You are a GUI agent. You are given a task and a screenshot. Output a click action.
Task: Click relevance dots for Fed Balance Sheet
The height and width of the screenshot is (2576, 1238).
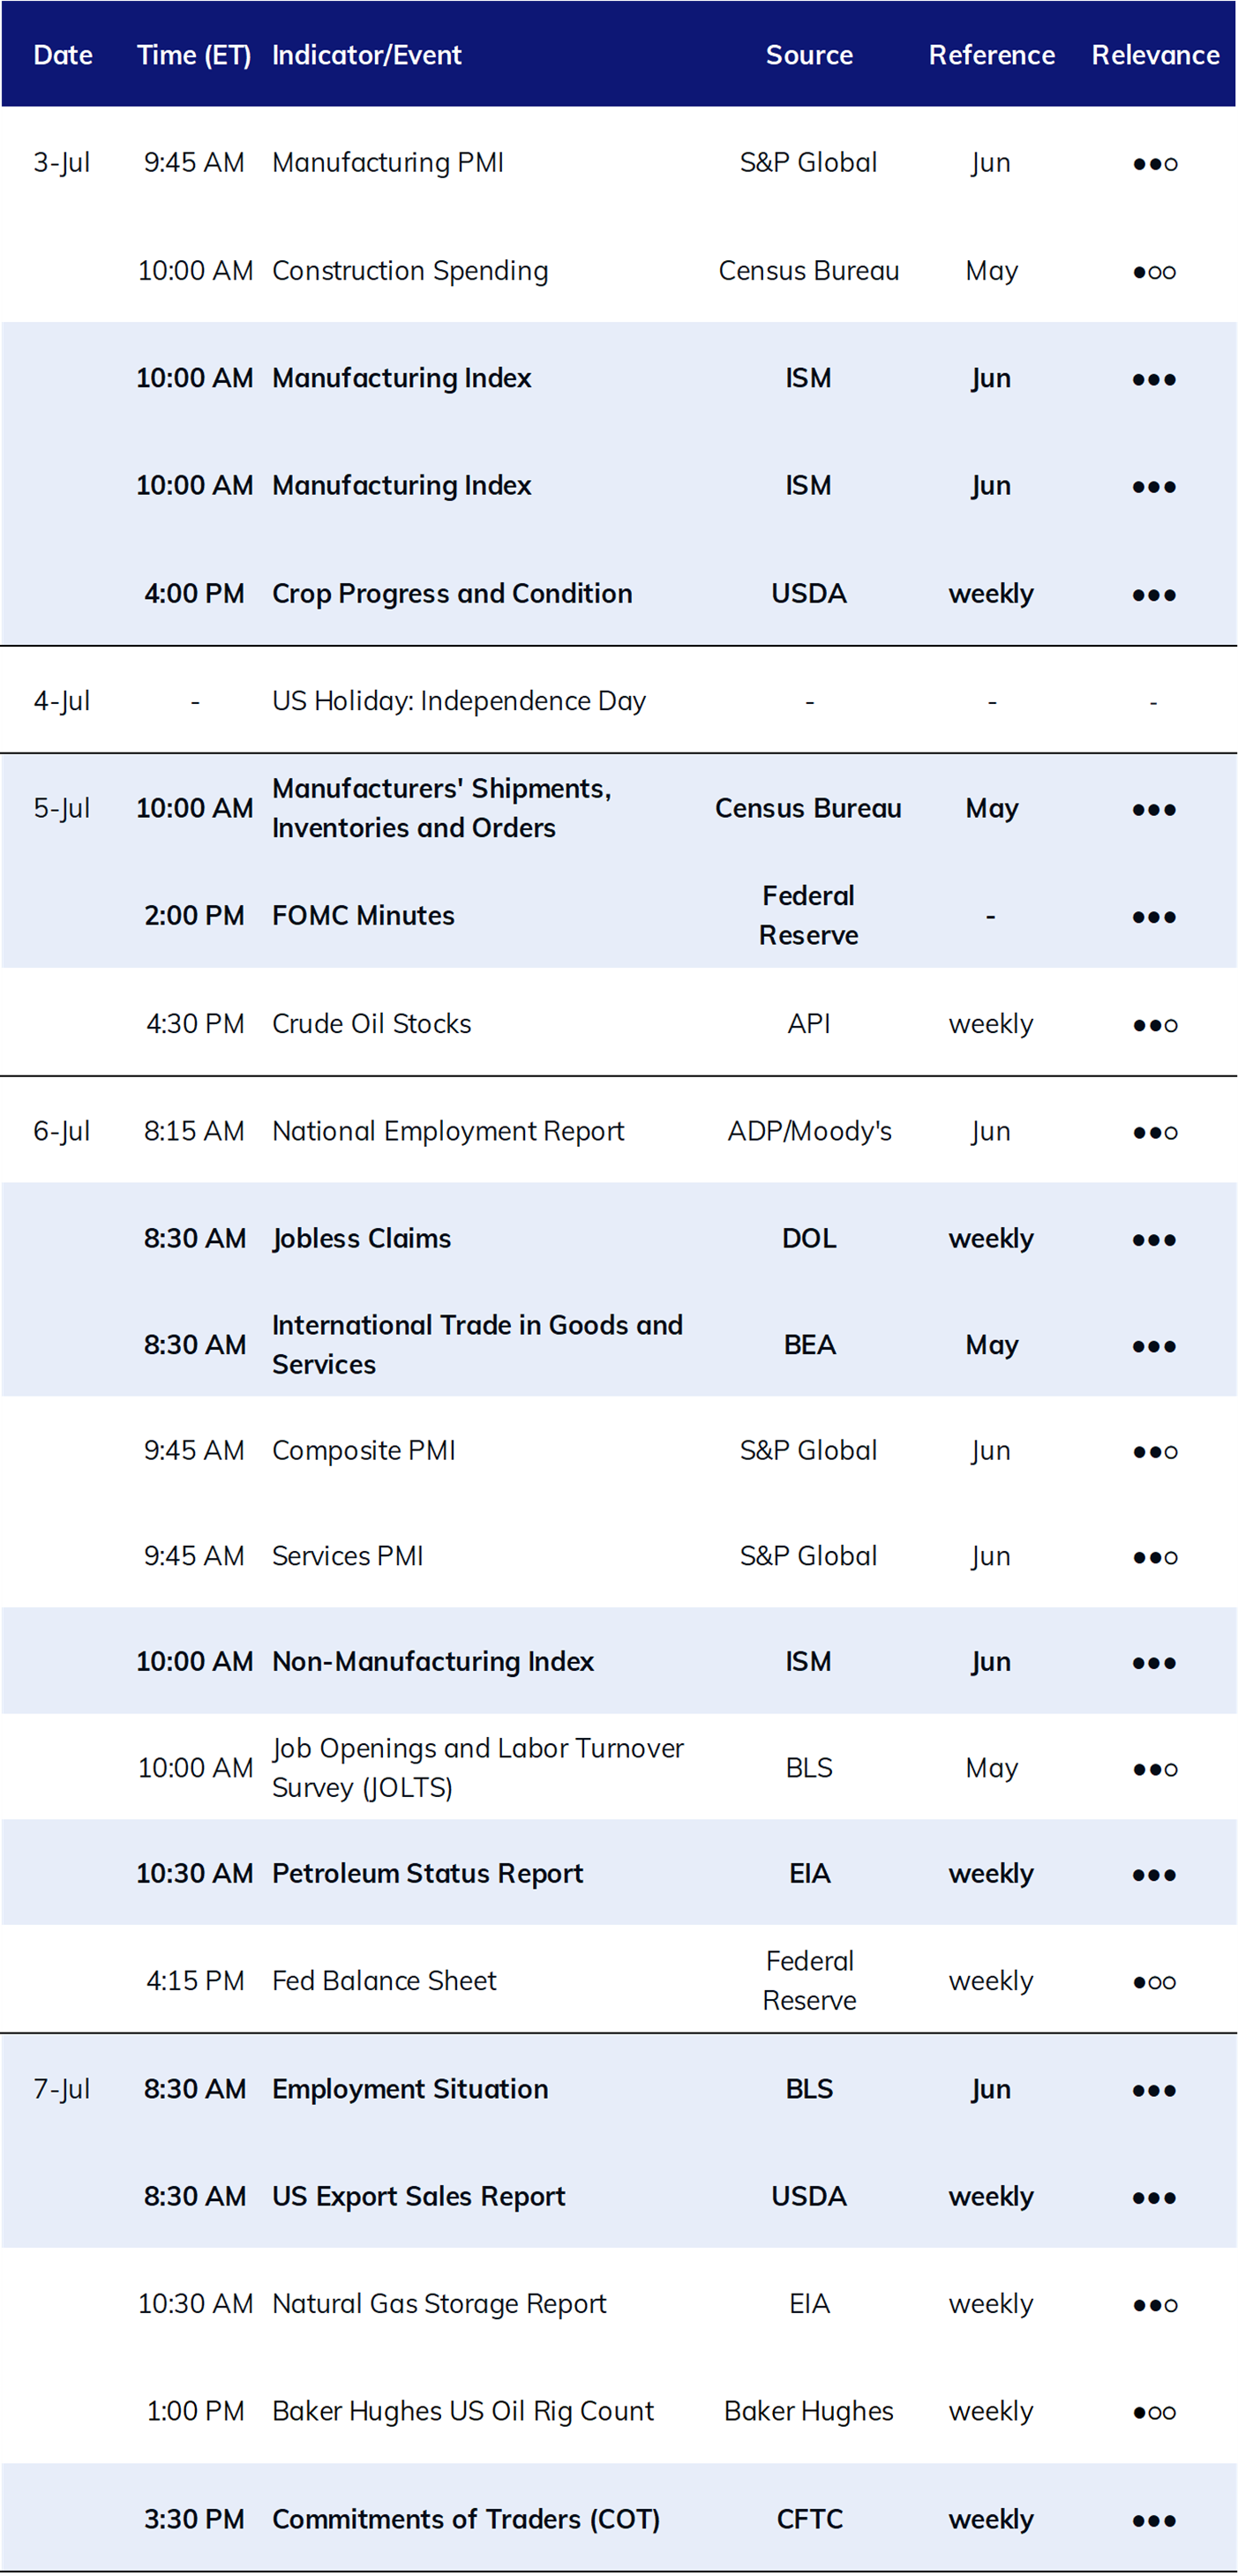1154,1982
